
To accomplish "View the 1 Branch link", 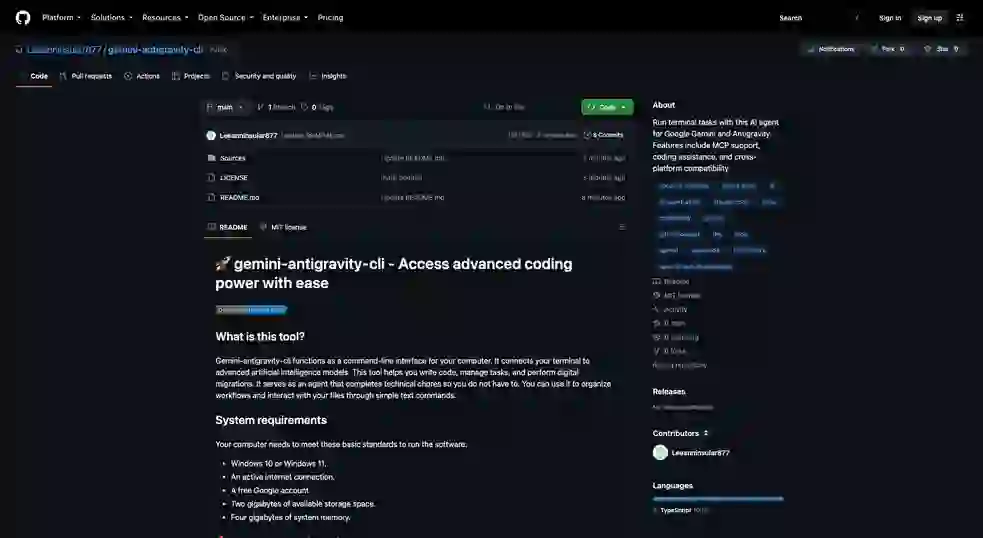I will coord(276,107).
